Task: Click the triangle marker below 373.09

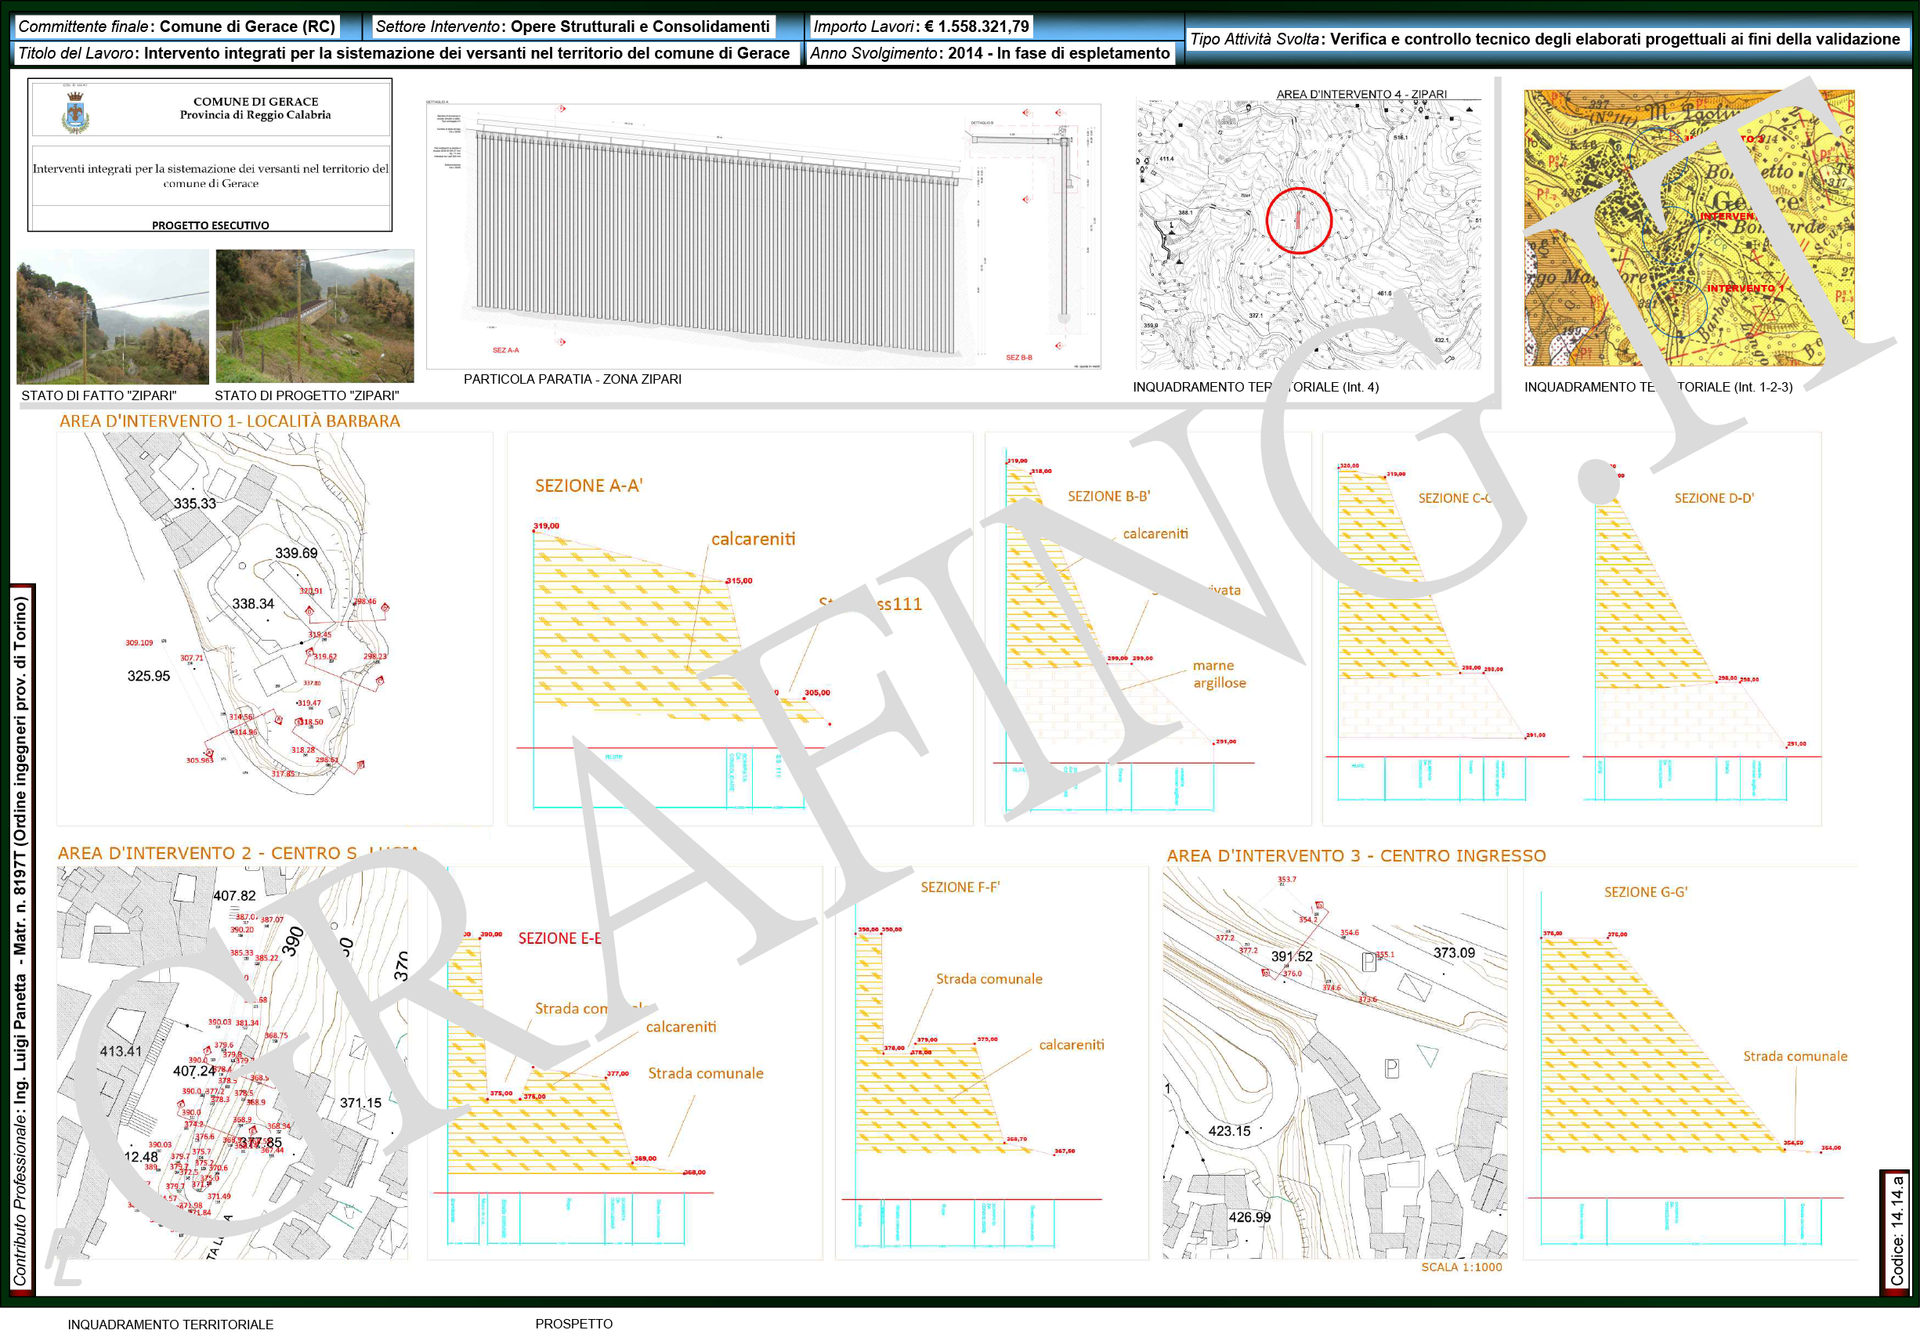Action: click(1427, 1056)
